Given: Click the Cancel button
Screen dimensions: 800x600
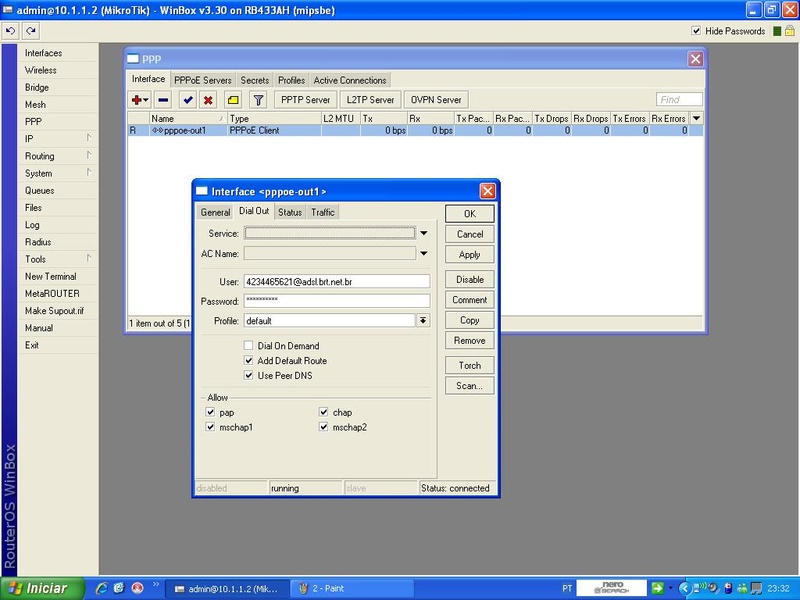Looking at the screenshot, I should coord(469,234).
